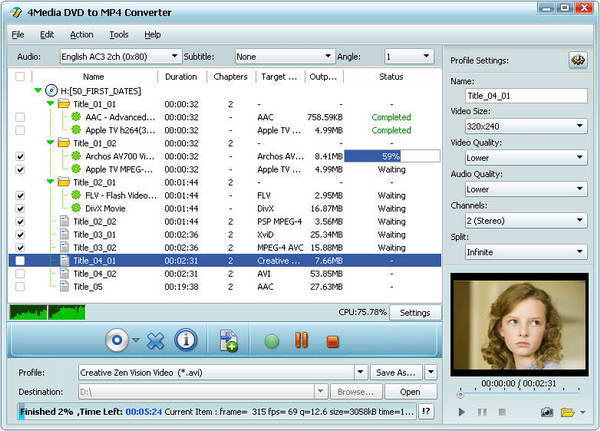The height and width of the screenshot is (431, 600).
Task: Click the gear icon of Apple TV h264 row
Action: tap(76, 130)
